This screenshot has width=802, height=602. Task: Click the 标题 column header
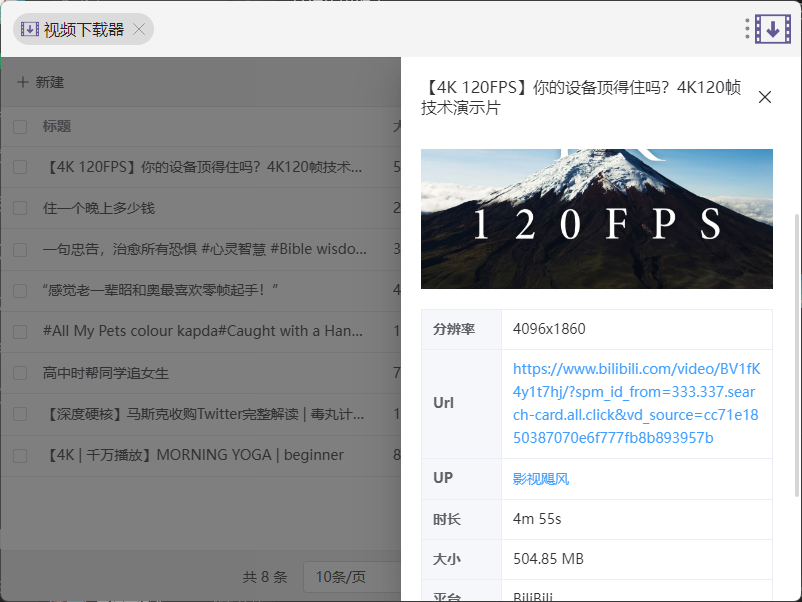pyautogui.click(x=57, y=127)
